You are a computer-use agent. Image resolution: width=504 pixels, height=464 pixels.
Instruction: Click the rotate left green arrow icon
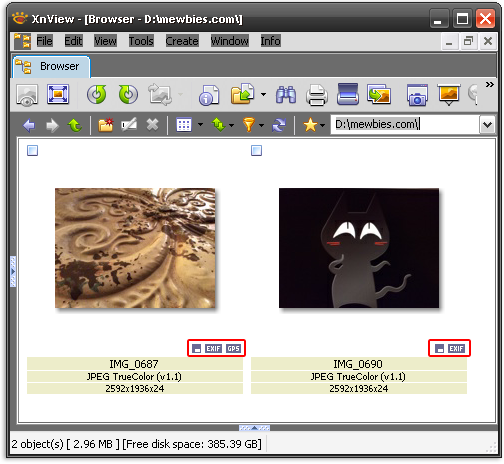pyautogui.click(x=97, y=95)
